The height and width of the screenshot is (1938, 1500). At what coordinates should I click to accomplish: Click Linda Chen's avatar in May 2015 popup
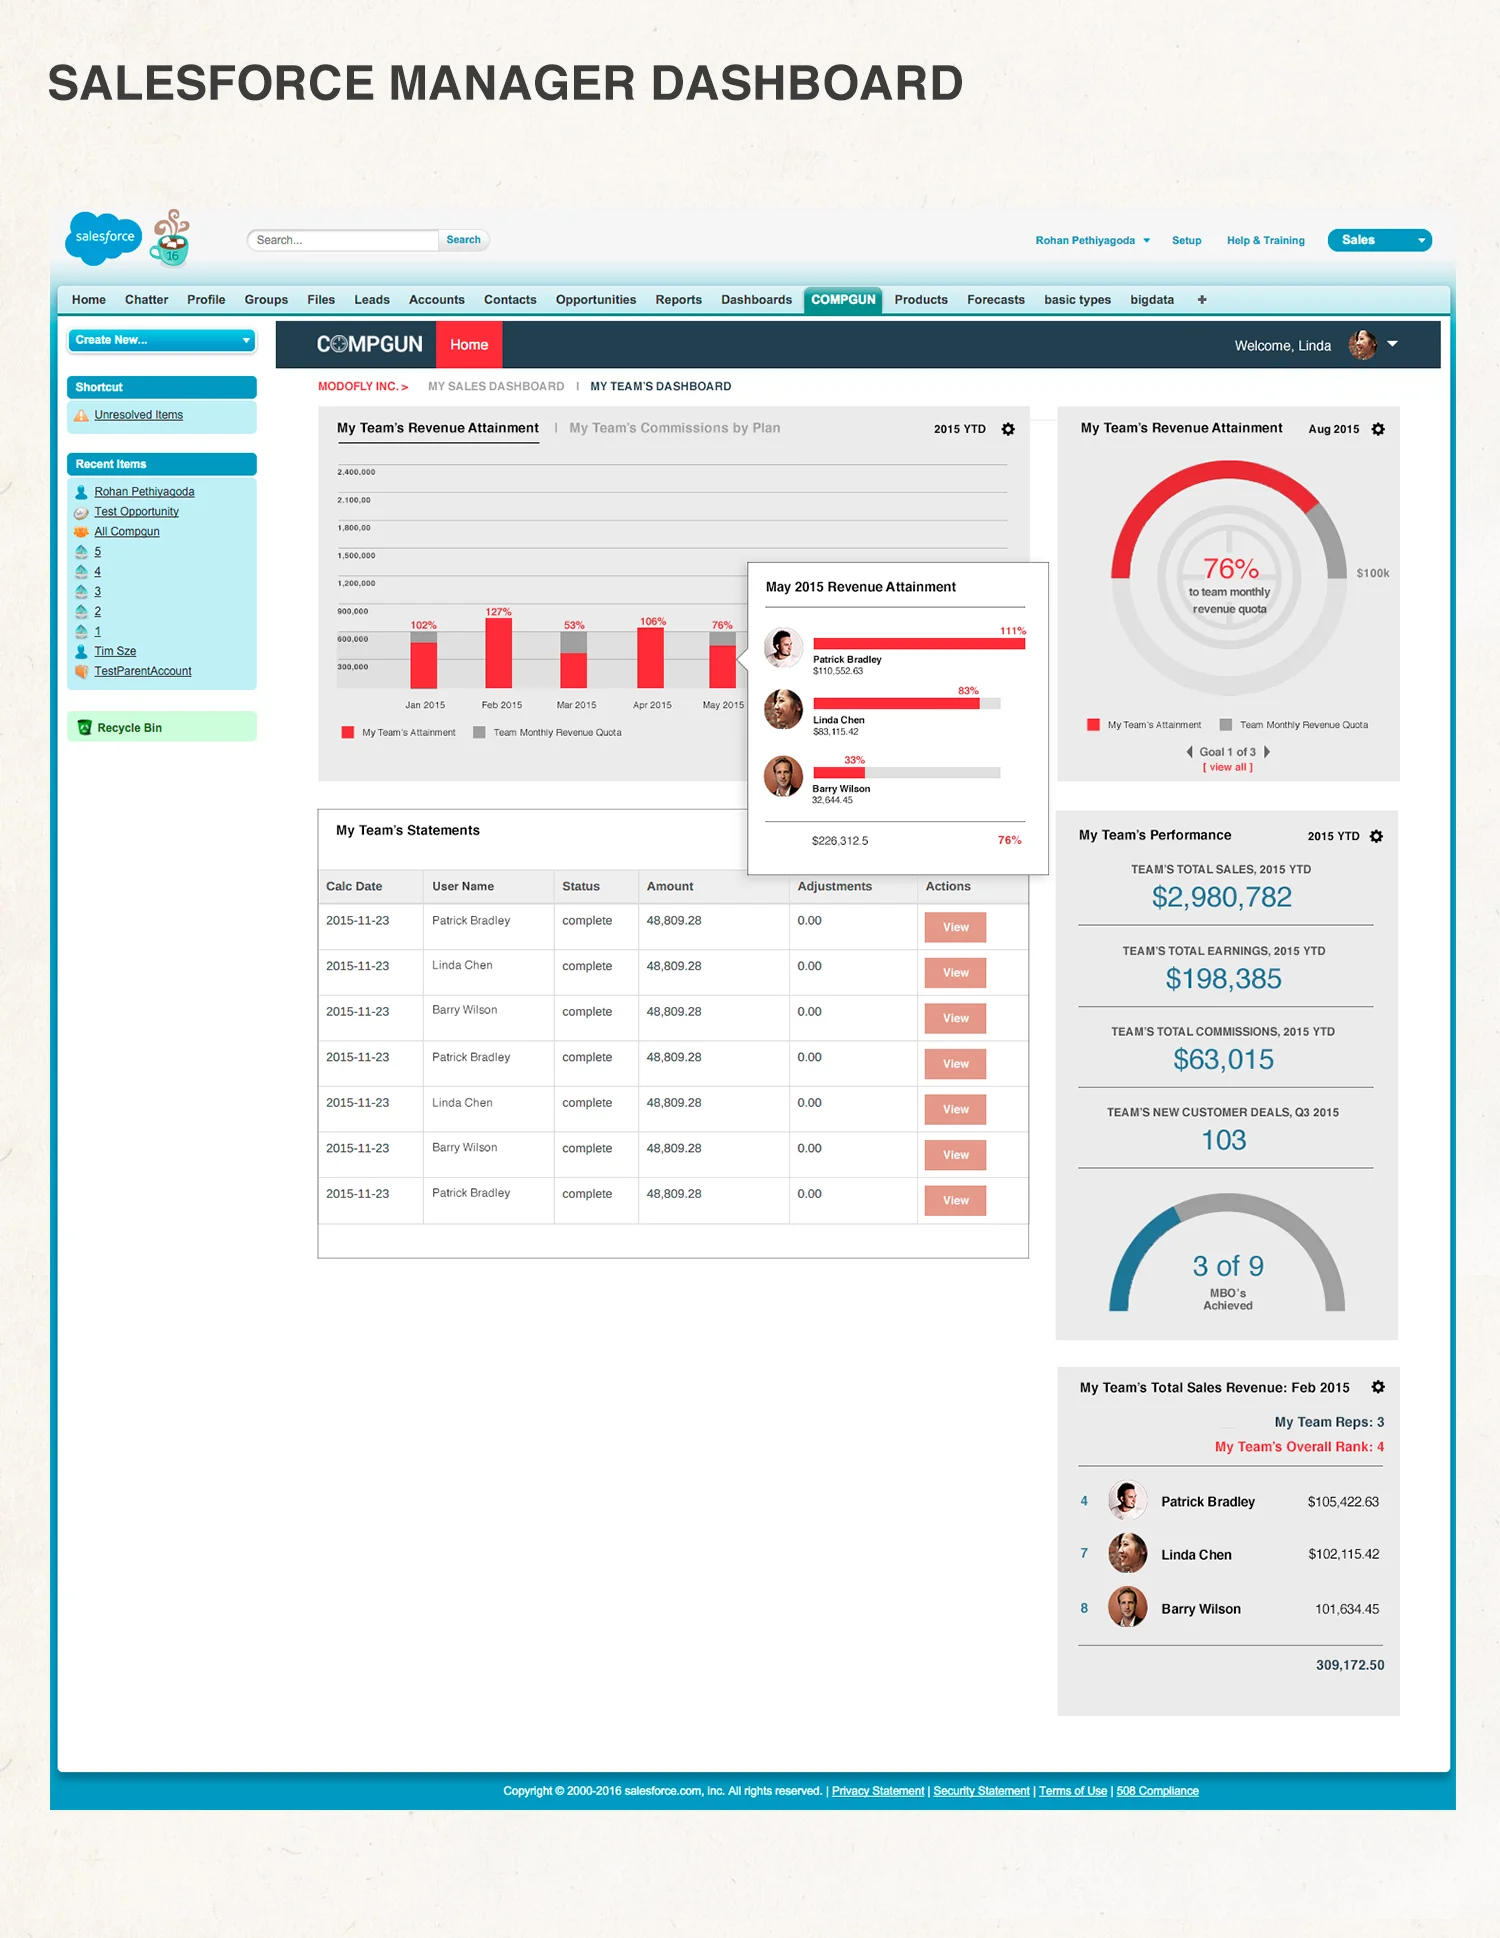[784, 709]
